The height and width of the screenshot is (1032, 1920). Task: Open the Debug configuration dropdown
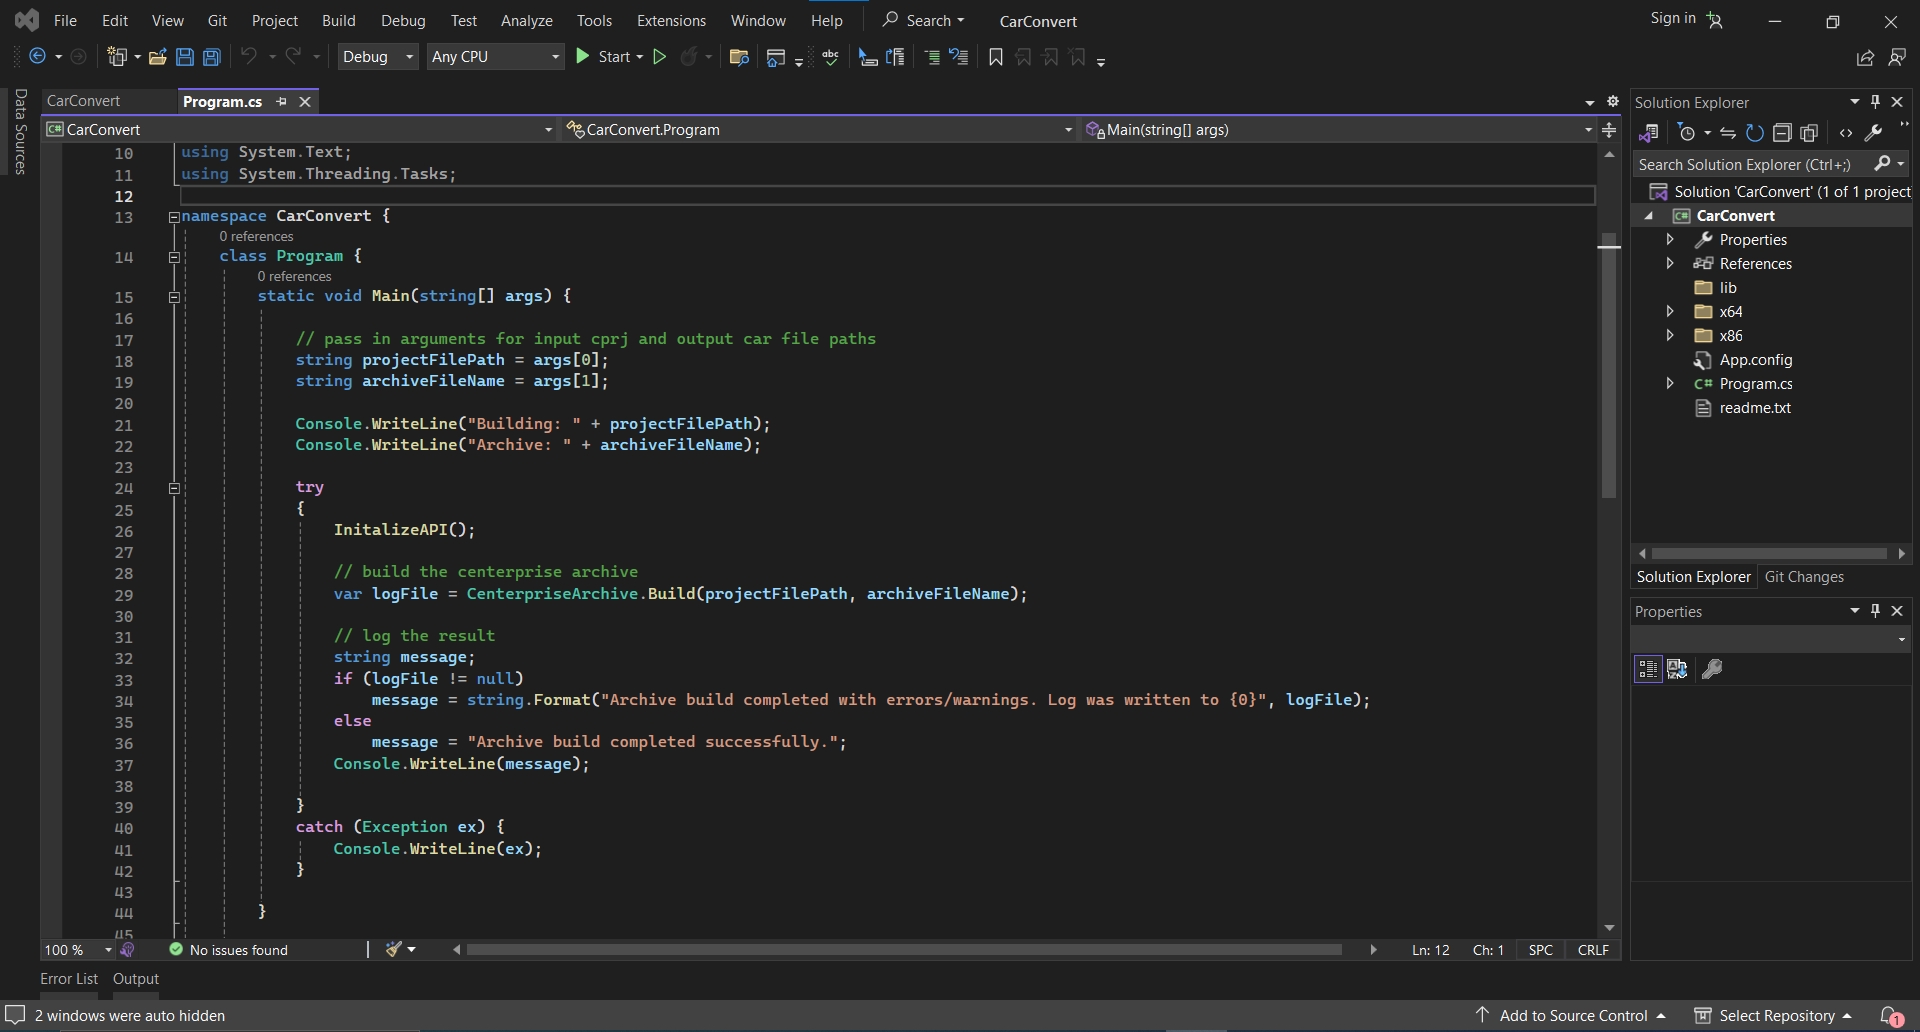tap(378, 57)
